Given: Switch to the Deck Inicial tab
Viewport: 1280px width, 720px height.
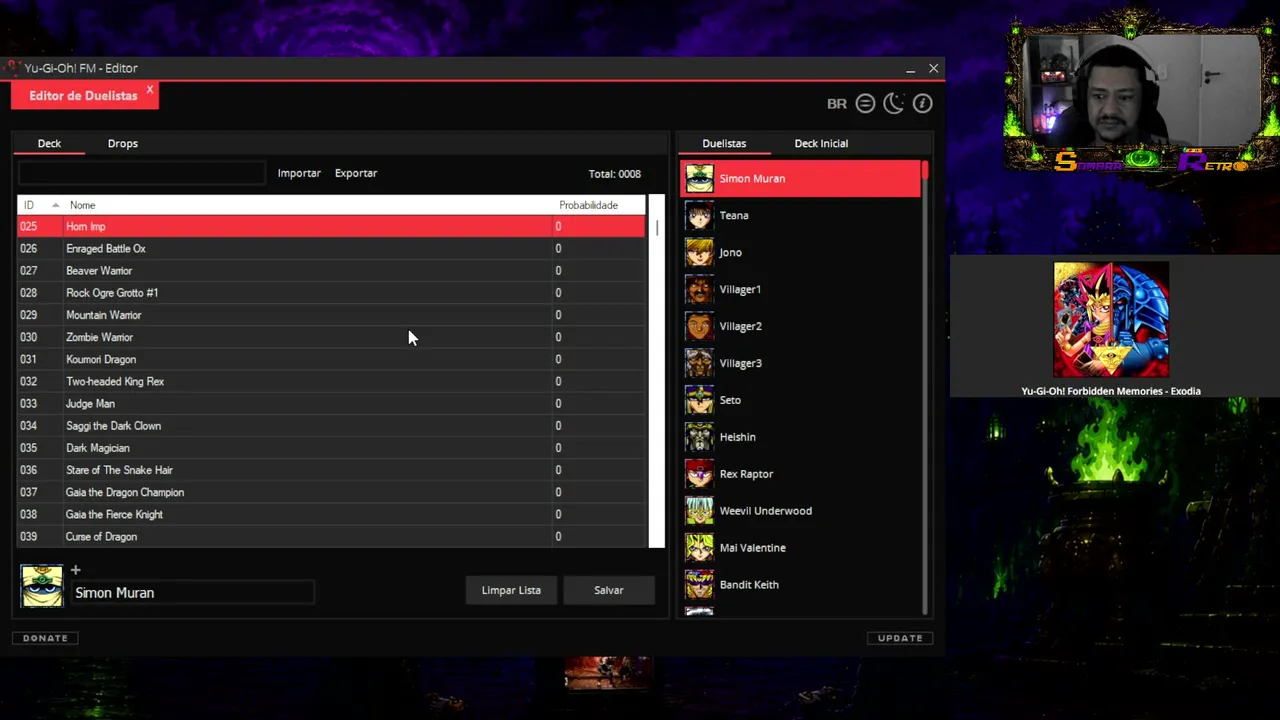Looking at the screenshot, I should point(821,143).
